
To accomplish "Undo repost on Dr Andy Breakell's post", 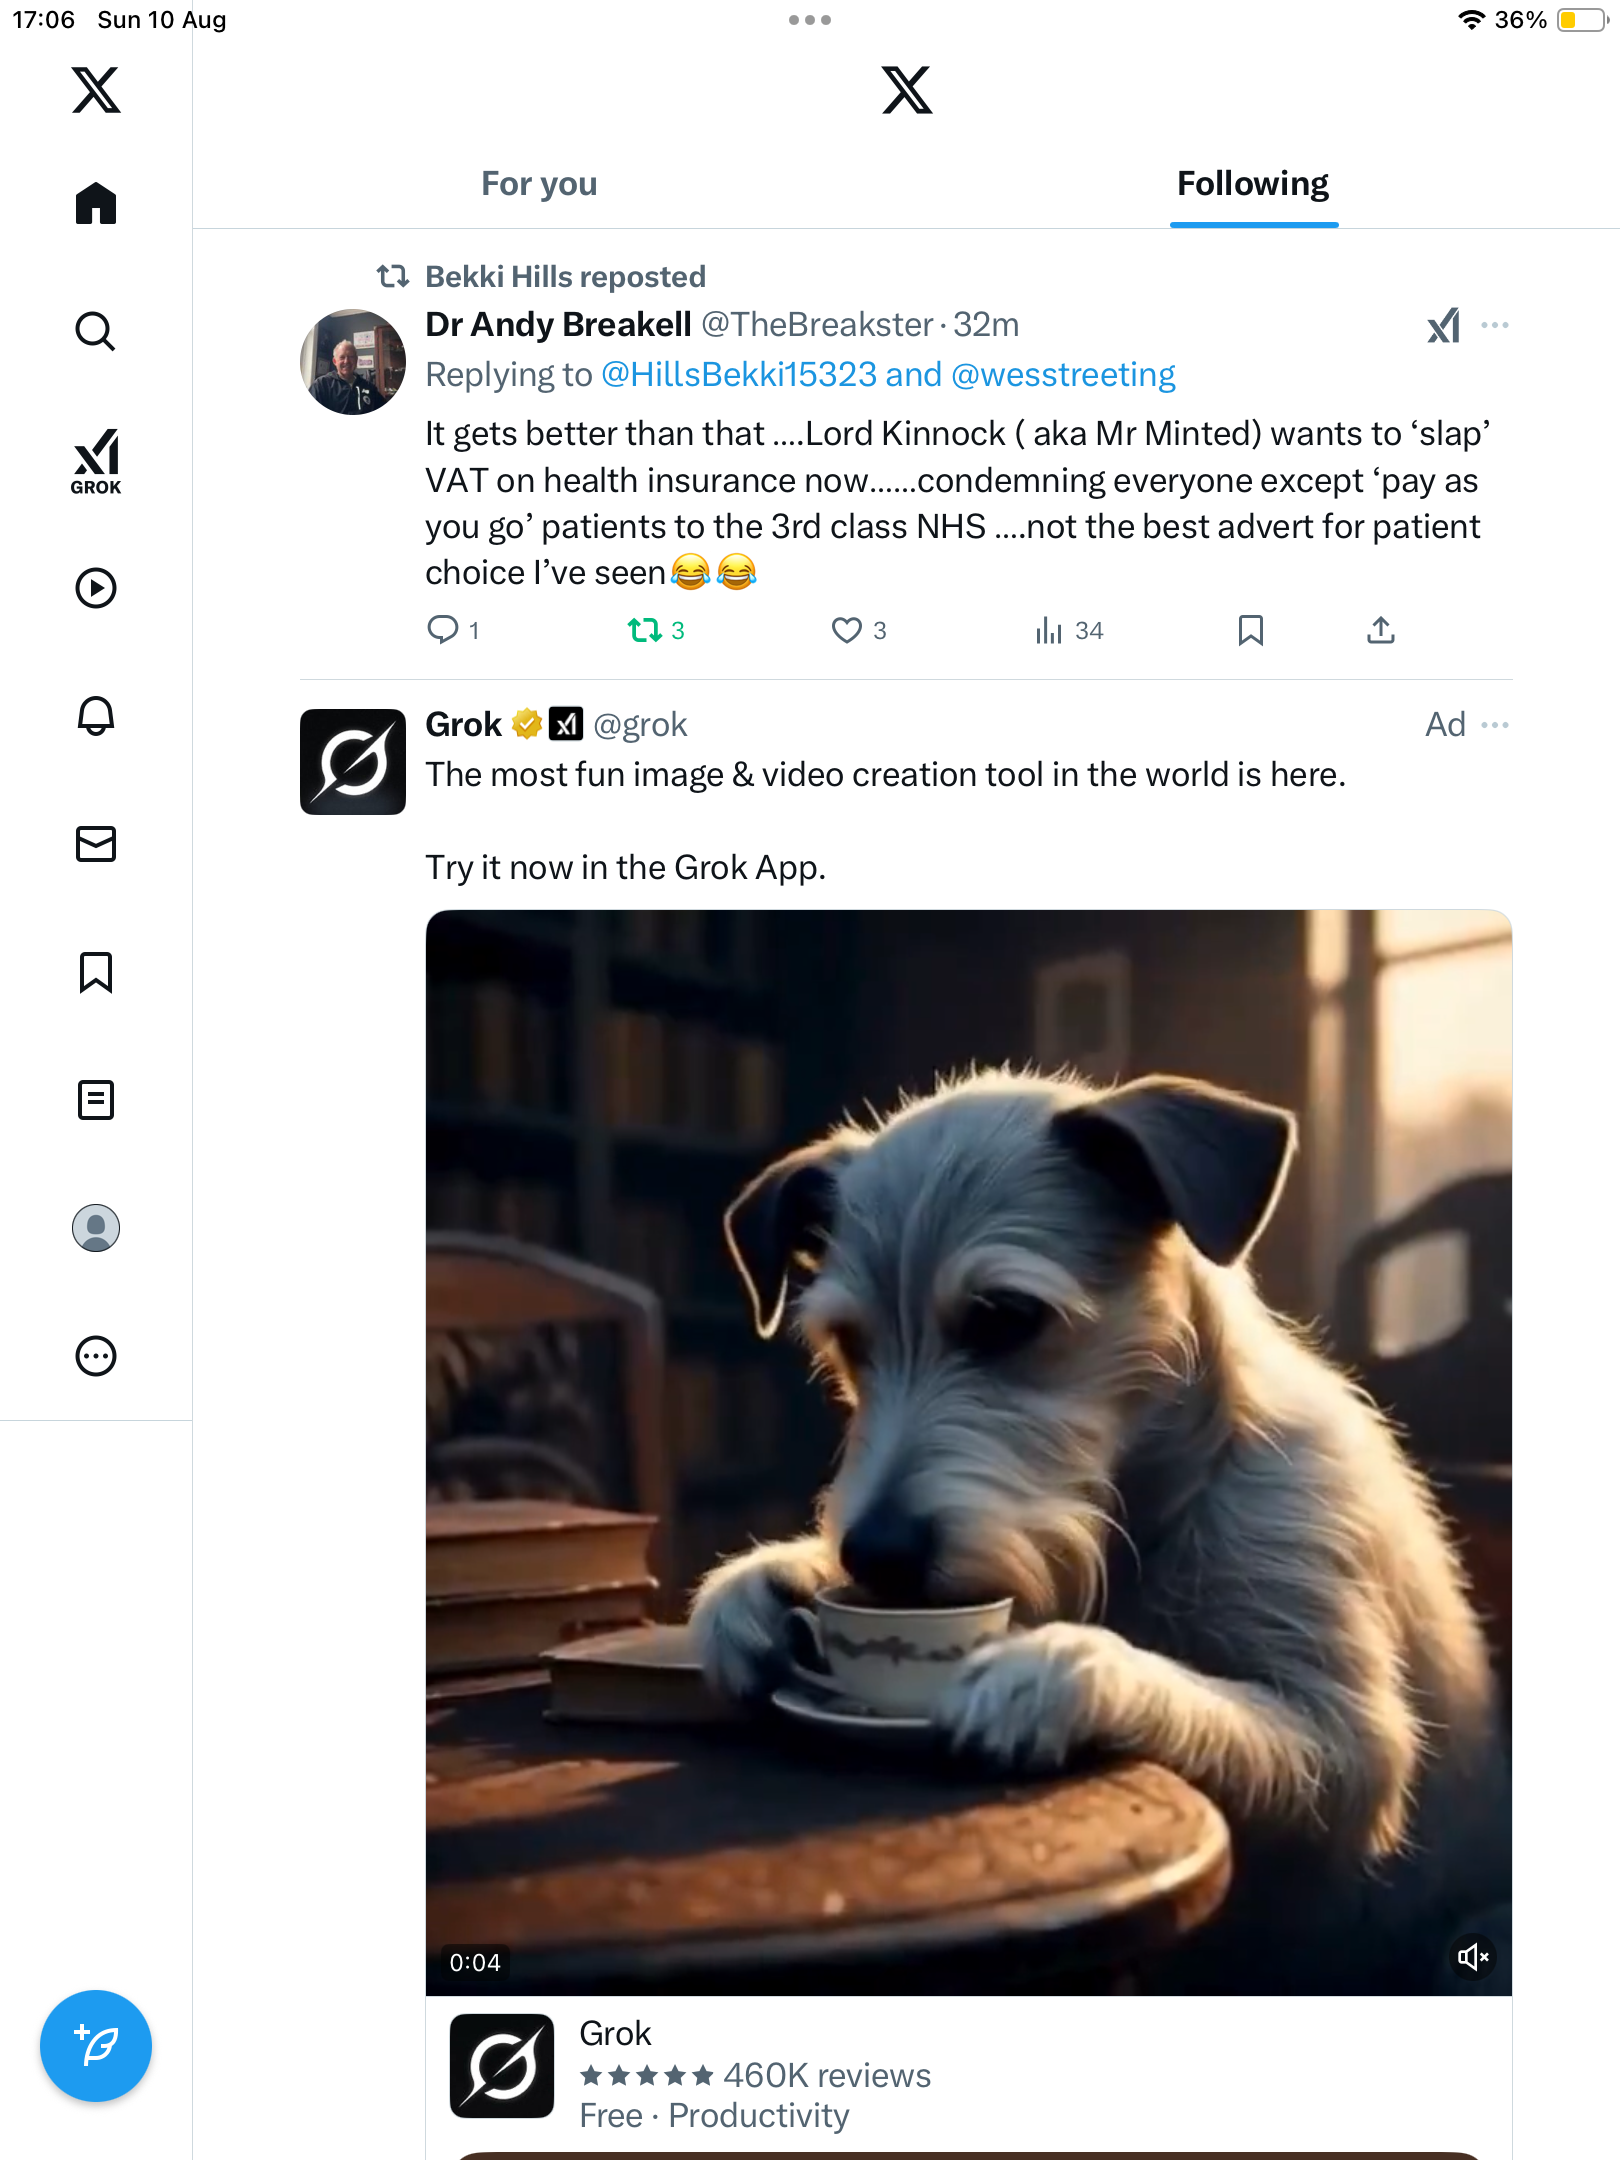I will tap(645, 630).
